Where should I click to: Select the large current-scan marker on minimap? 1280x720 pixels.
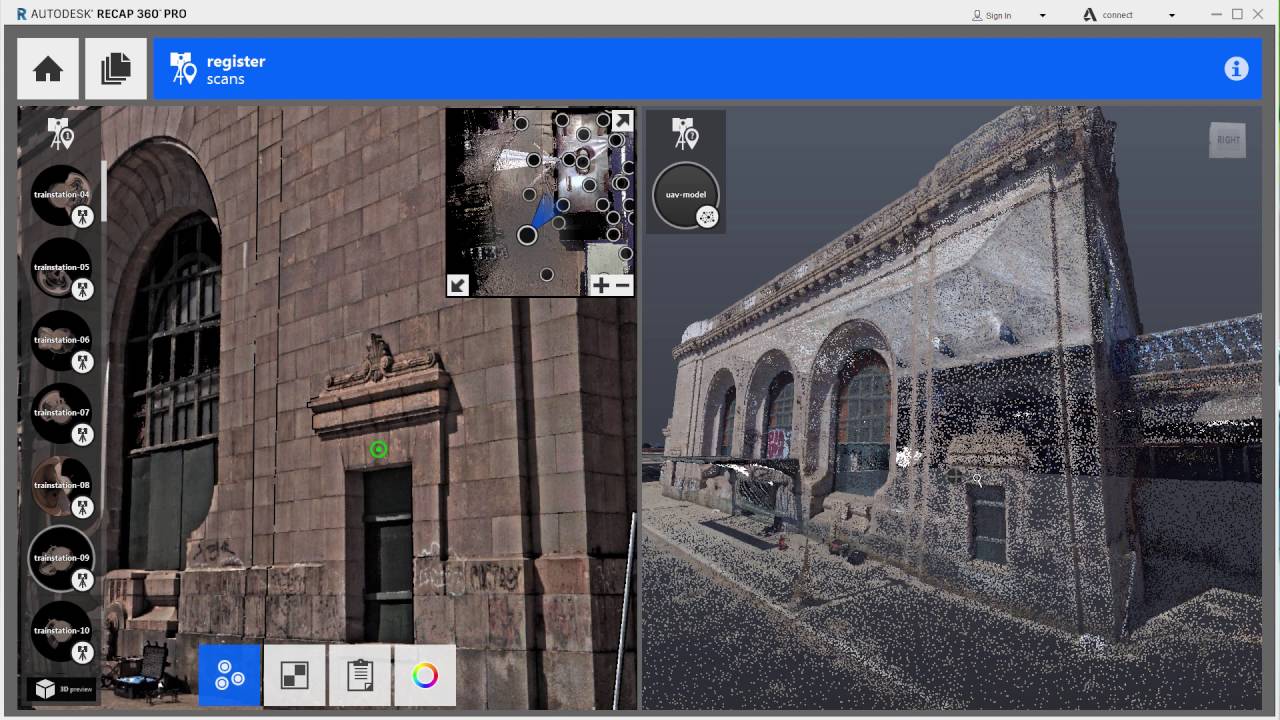pos(527,235)
